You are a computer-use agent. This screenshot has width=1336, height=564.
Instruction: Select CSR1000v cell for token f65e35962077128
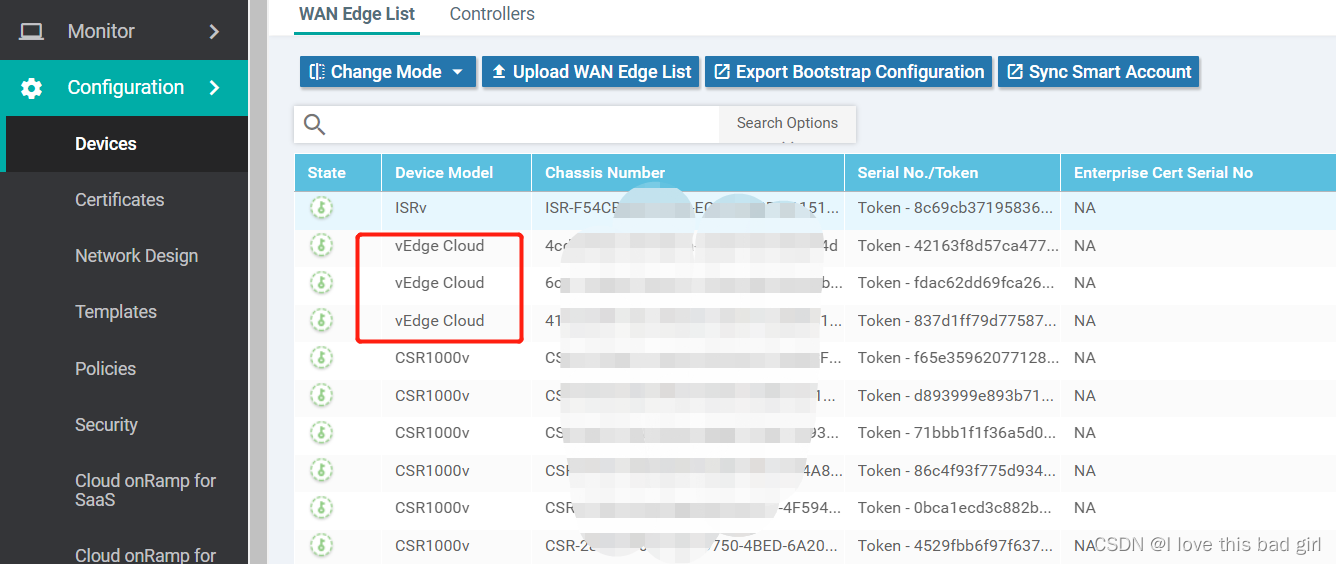pyautogui.click(x=432, y=358)
